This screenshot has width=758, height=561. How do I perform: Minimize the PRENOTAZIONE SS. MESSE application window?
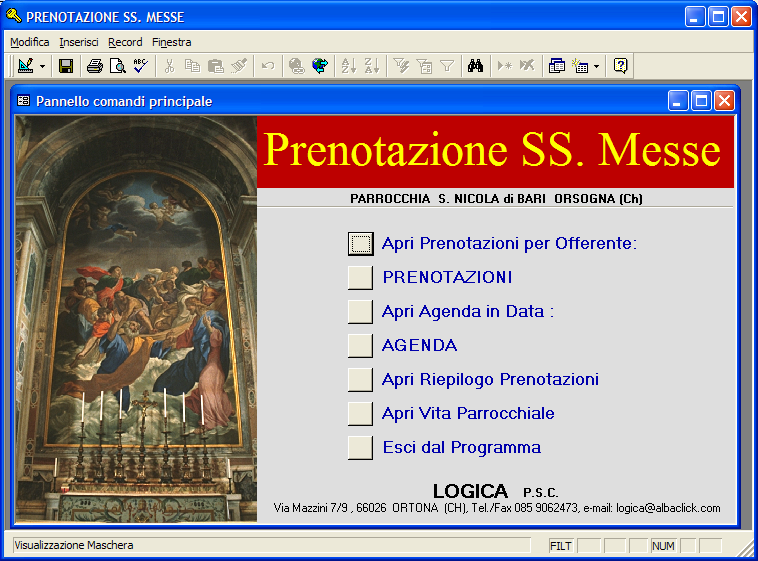tap(695, 17)
